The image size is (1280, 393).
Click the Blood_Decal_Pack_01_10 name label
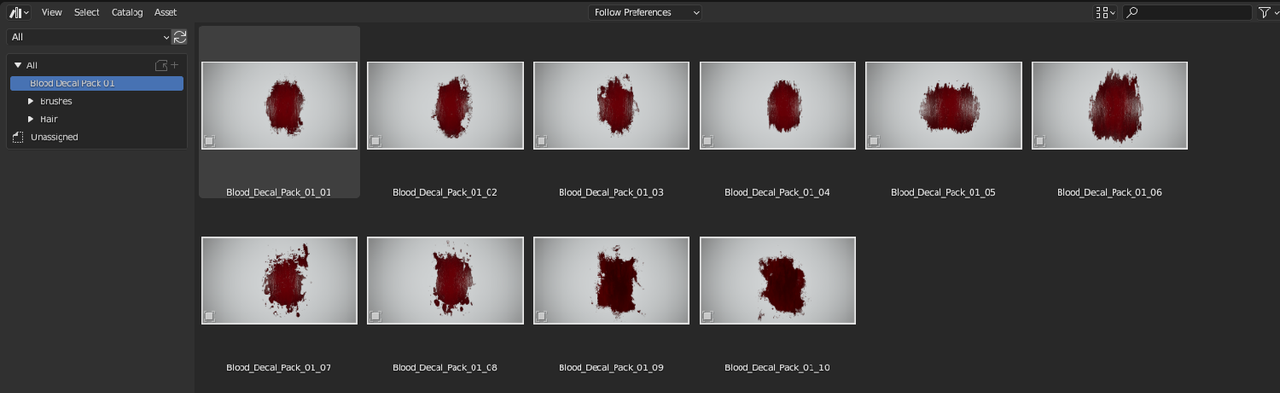778,368
